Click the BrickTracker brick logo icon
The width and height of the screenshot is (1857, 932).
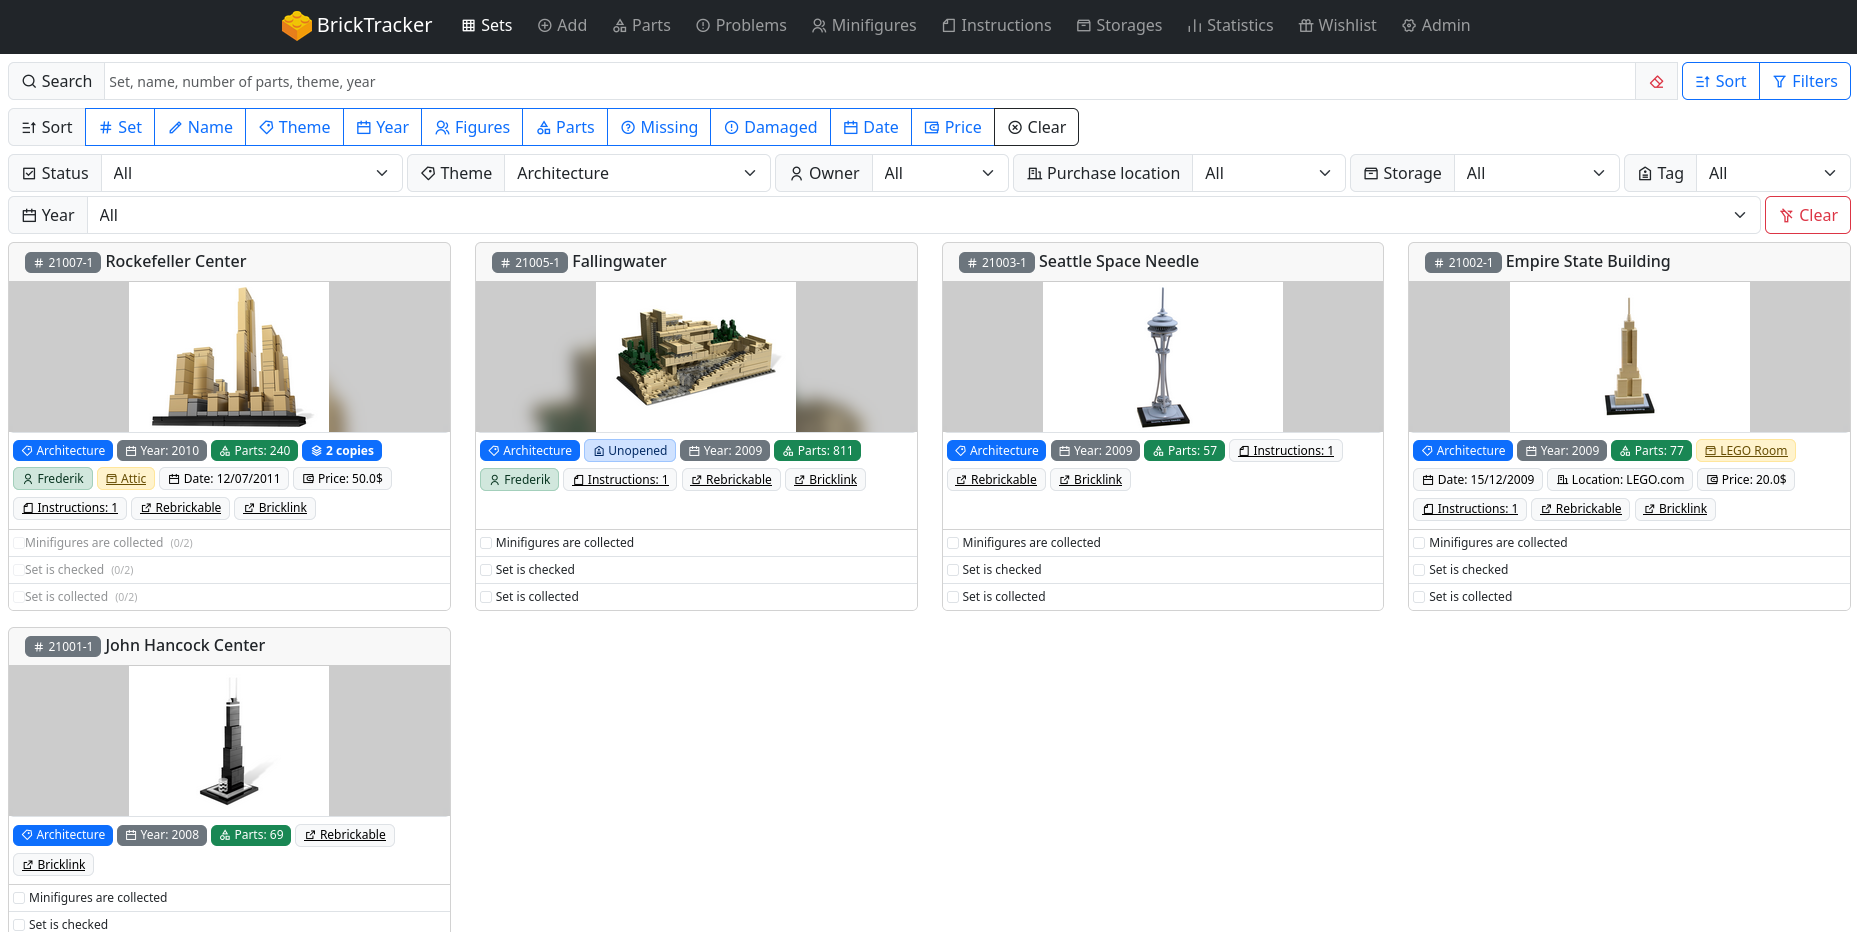296,26
